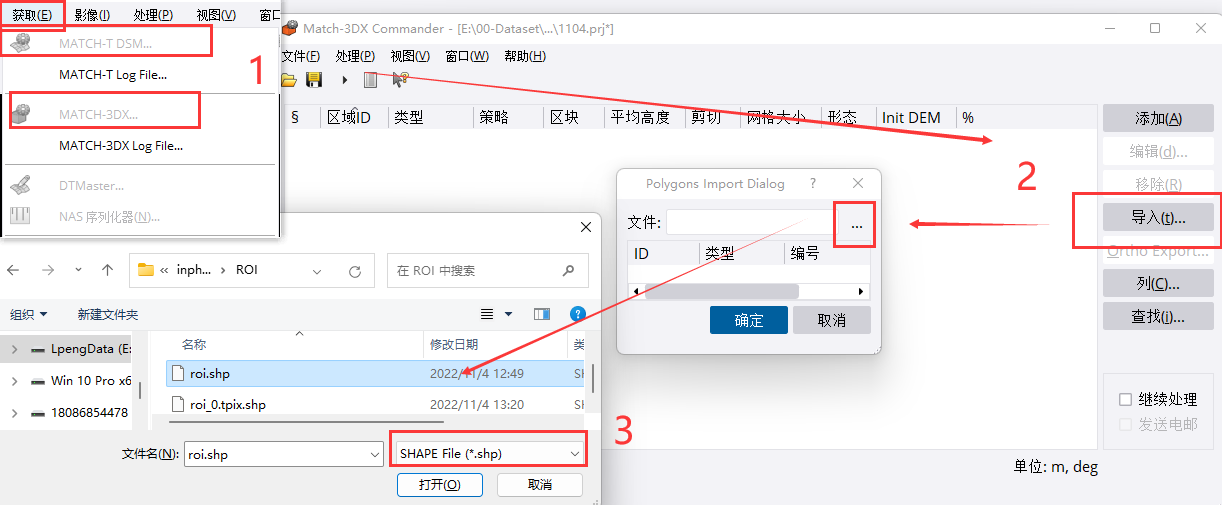Enable the 继续处理 checkbox
The width and height of the screenshot is (1222, 505).
(1125, 399)
